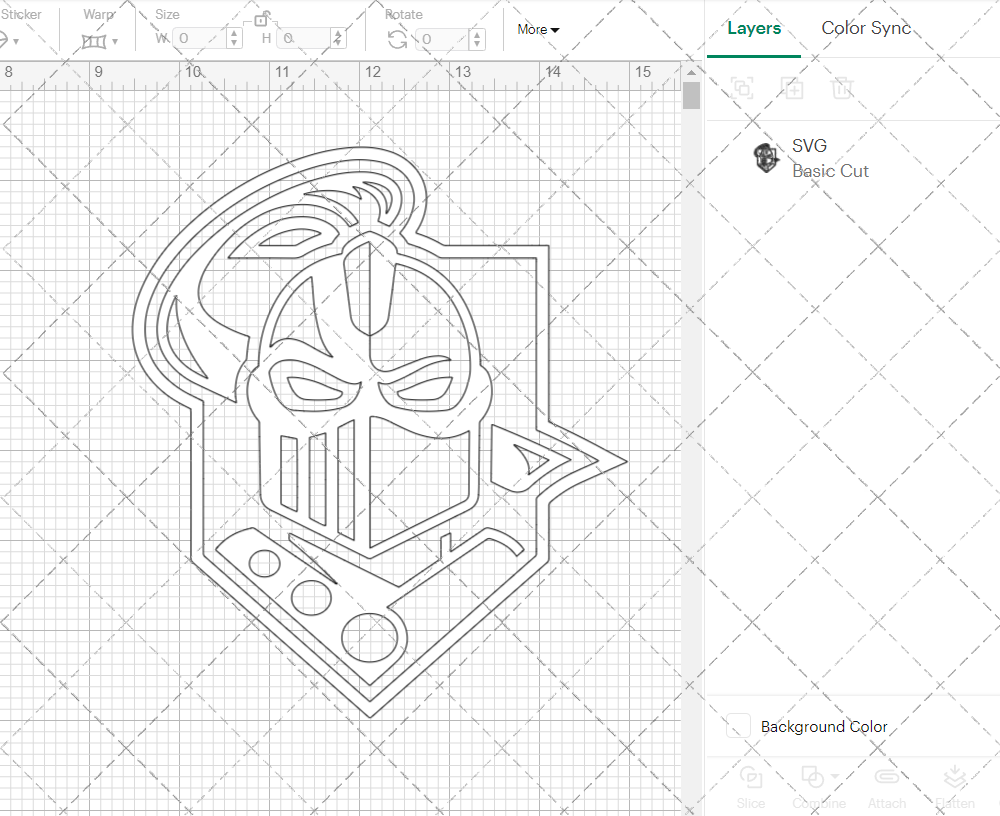
Task: Click the delete layer trash icon
Action: [x=843, y=88]
